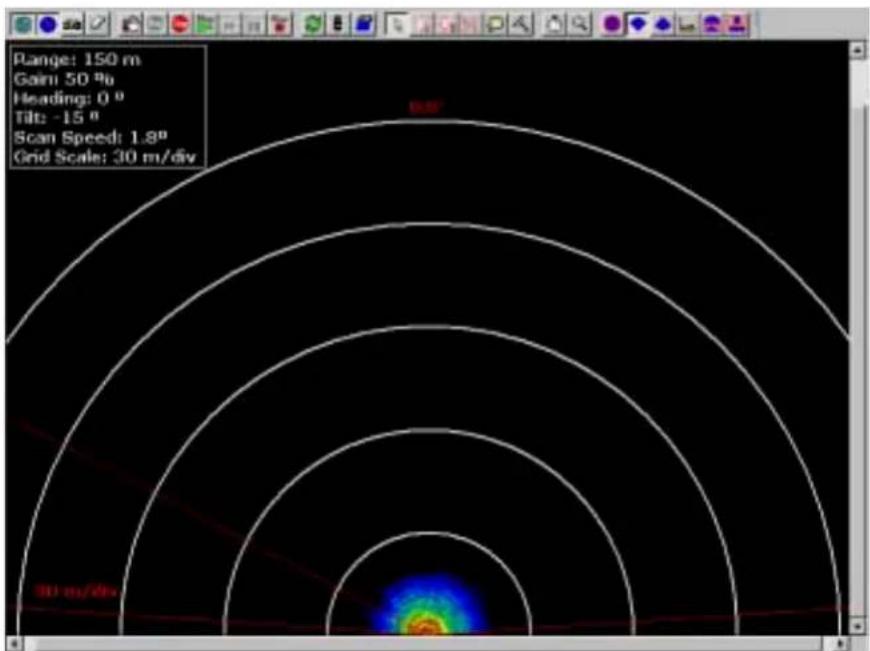Click the red stop sign icon

tap(180, 24)
